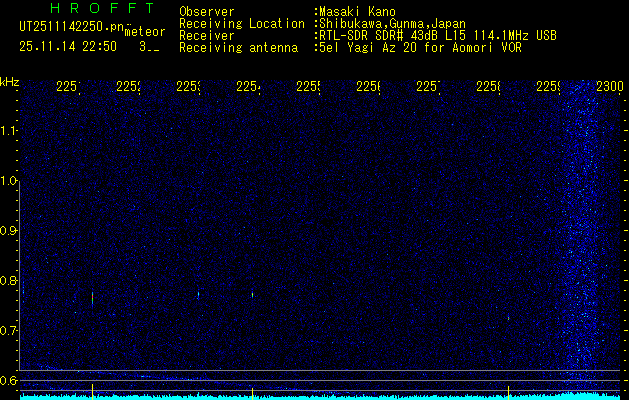
Task: Click the meteor echo near 2253
Action: [x=198, y=295]
